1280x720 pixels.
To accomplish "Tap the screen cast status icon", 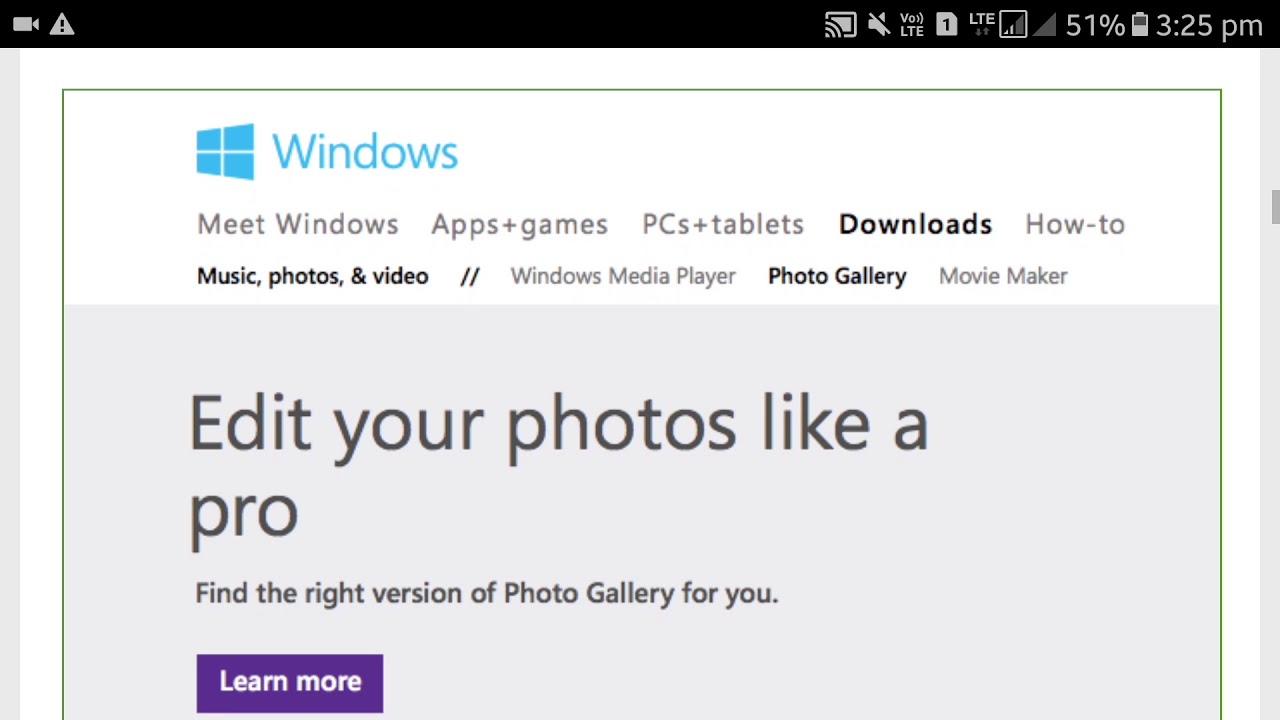I will coord(840,25).
